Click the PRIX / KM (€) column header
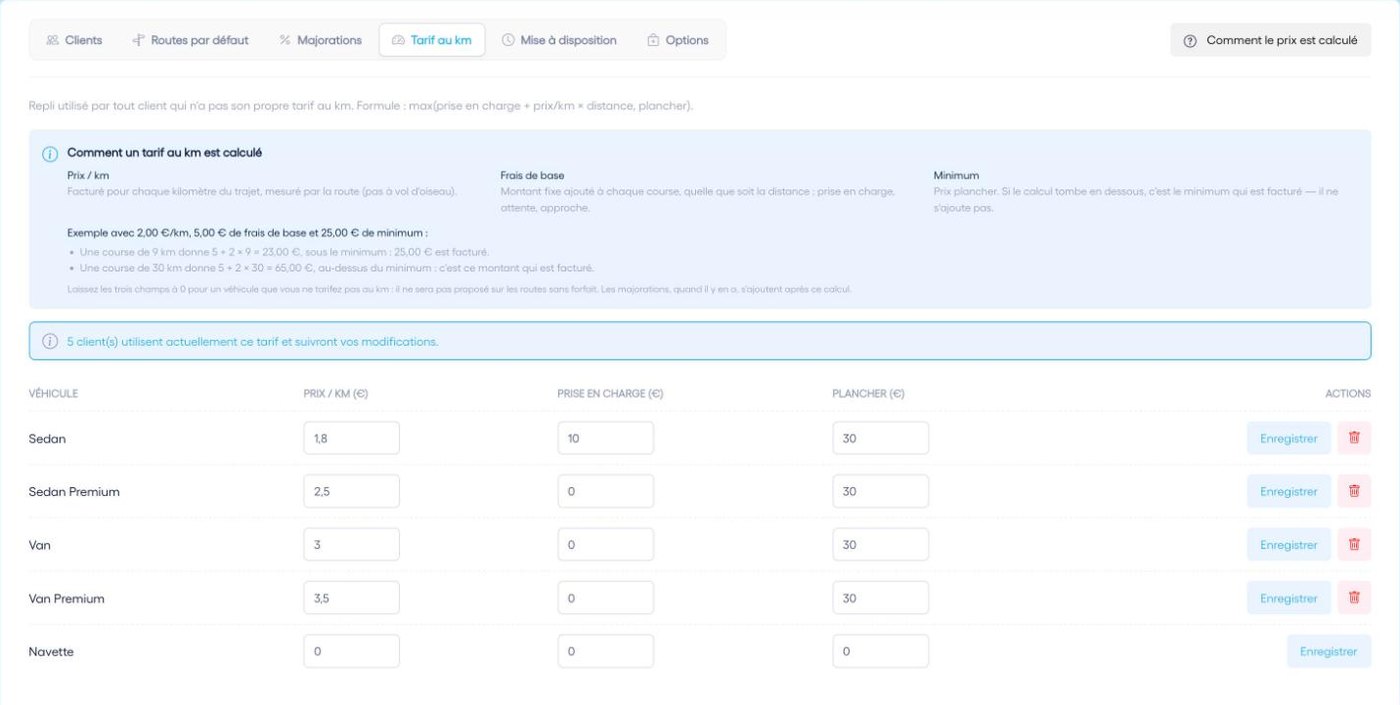Viewport: 1400px width, 705px height. (336, 394)
